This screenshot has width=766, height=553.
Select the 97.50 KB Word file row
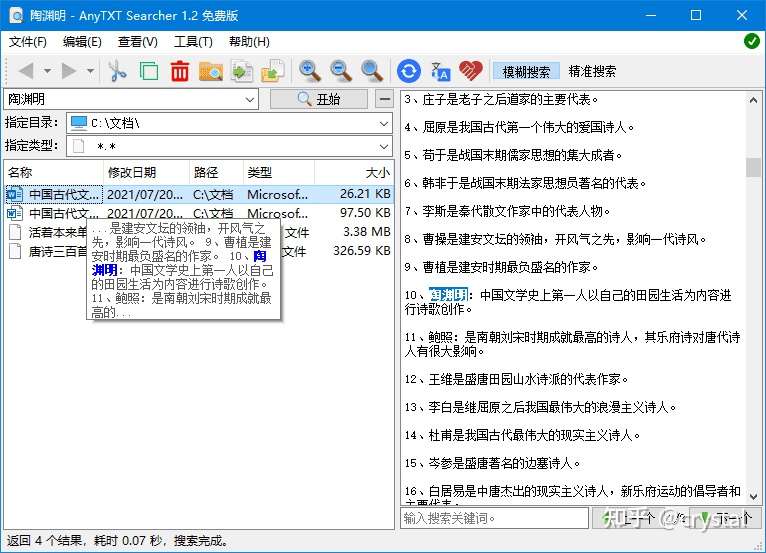[x=199, y=213]
